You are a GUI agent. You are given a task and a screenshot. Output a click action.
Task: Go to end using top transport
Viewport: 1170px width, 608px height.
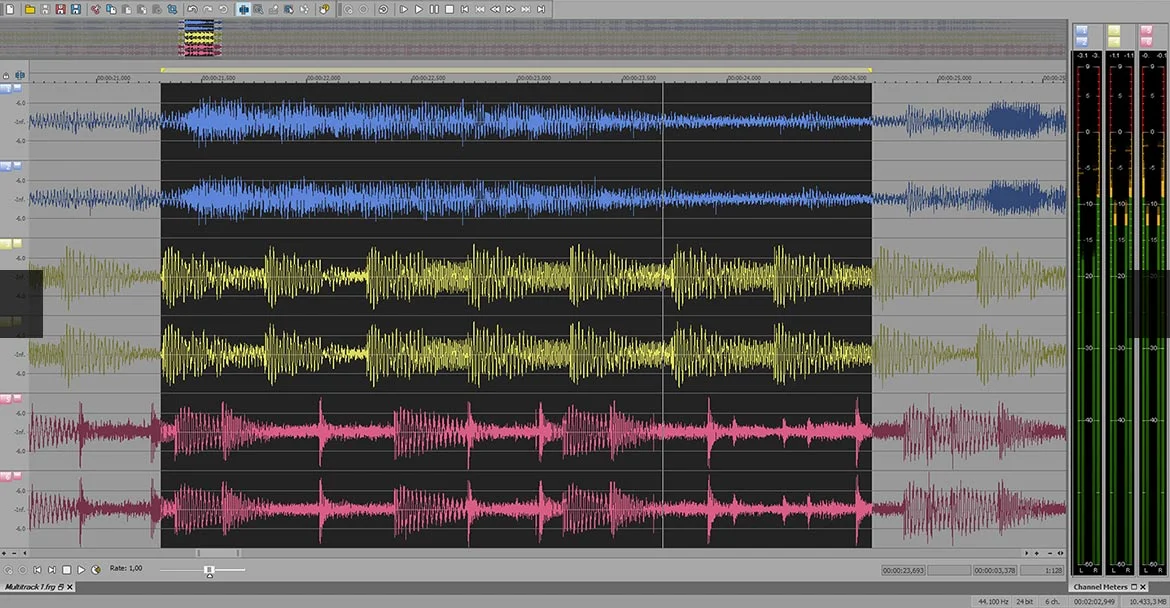click(x=541, y=10)
